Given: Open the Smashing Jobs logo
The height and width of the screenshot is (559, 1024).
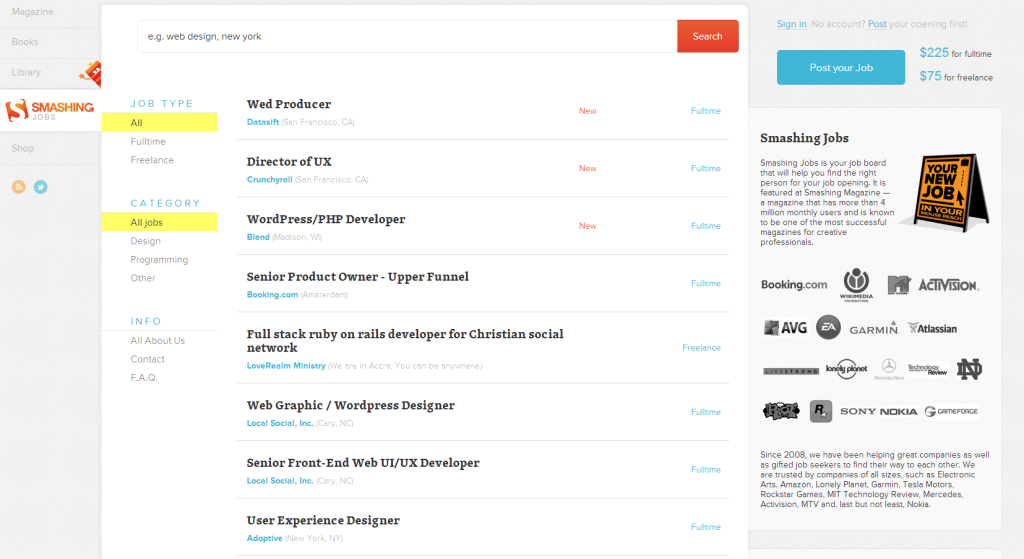Looking at the screenshot, I should [50, 111].
